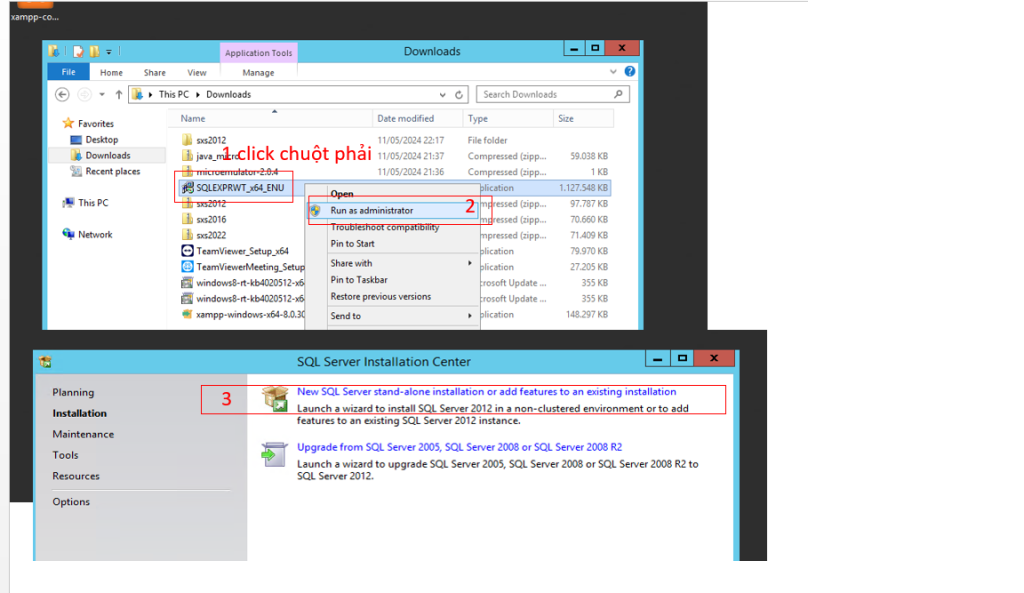The height and width of the screenshot is (593, 1024).
Task: Click the Explorer Help question mark icon
Action: tap(630, 71)
